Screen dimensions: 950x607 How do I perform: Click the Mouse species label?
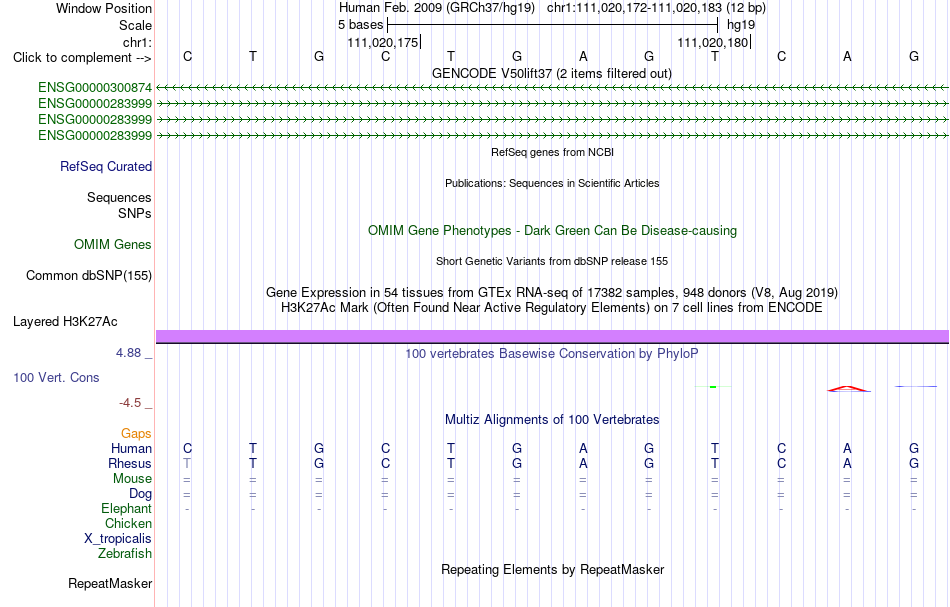tap(132, 479)
